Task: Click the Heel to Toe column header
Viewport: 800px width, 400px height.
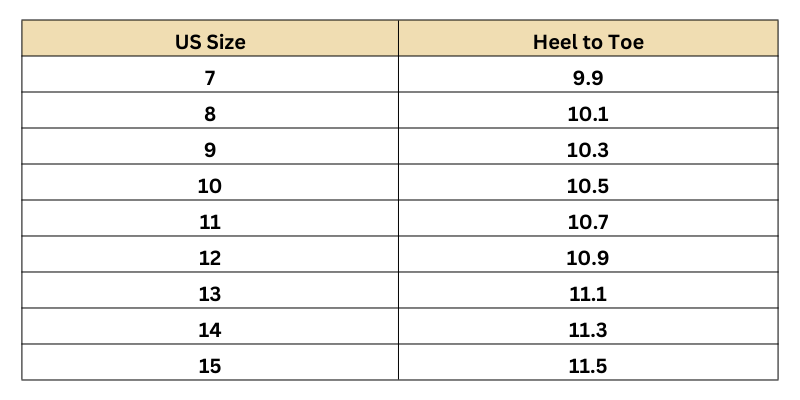Action: pos(588,42)
